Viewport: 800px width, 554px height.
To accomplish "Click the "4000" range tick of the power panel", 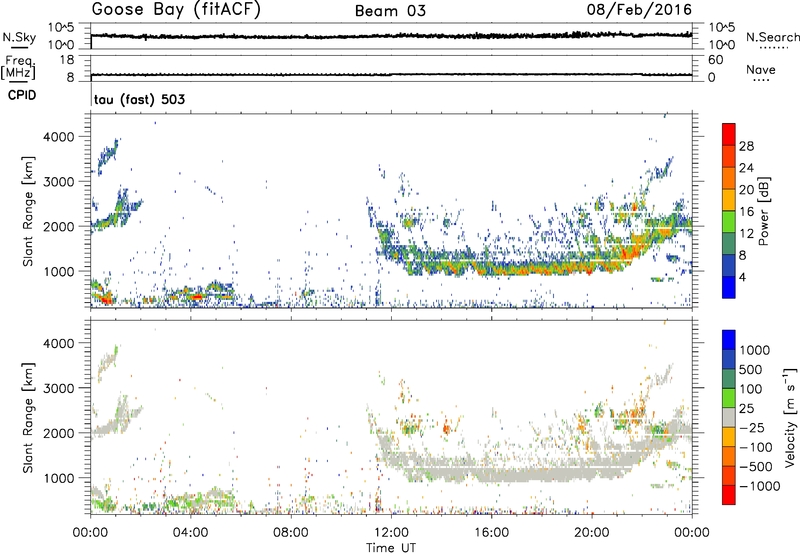I will pos(59,137).
